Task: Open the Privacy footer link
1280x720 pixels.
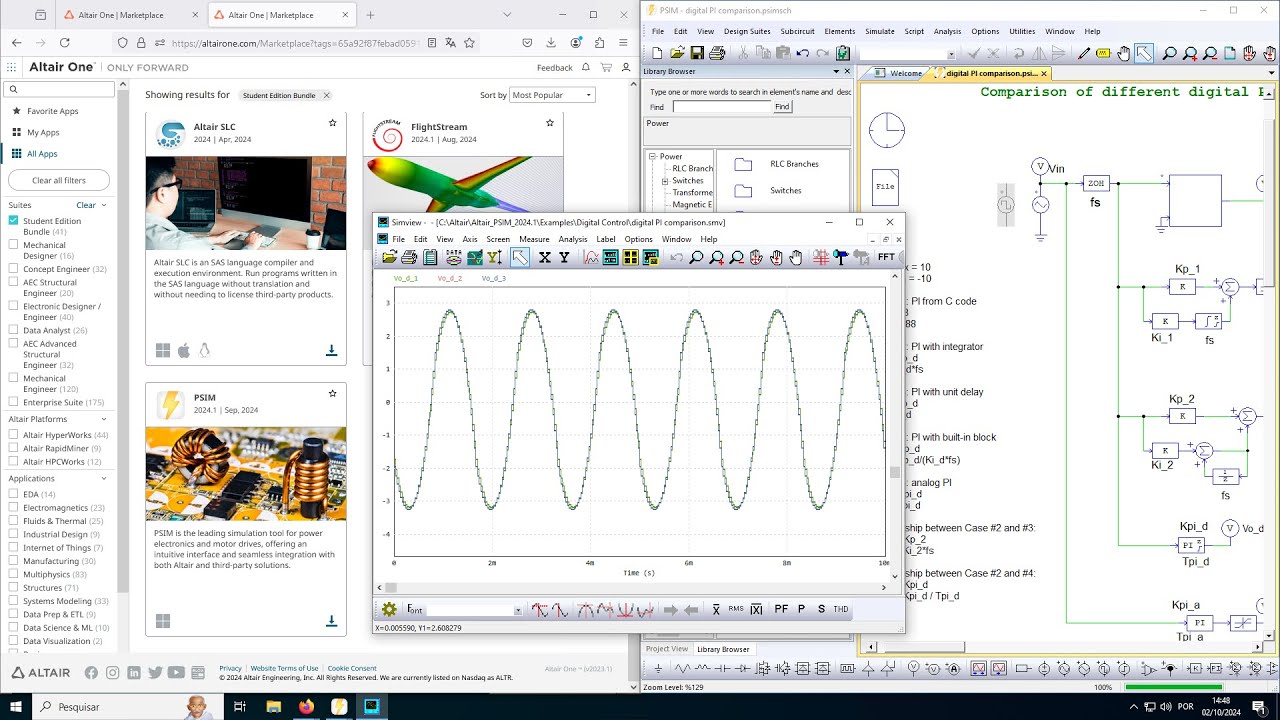Action: point(230,668)
